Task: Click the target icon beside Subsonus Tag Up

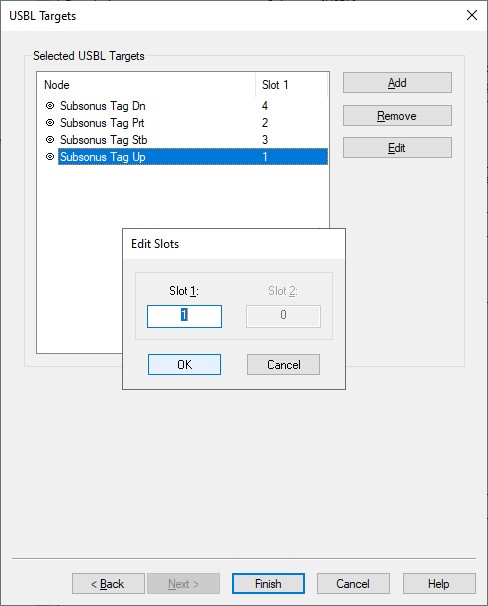Action: pos(50,157)
